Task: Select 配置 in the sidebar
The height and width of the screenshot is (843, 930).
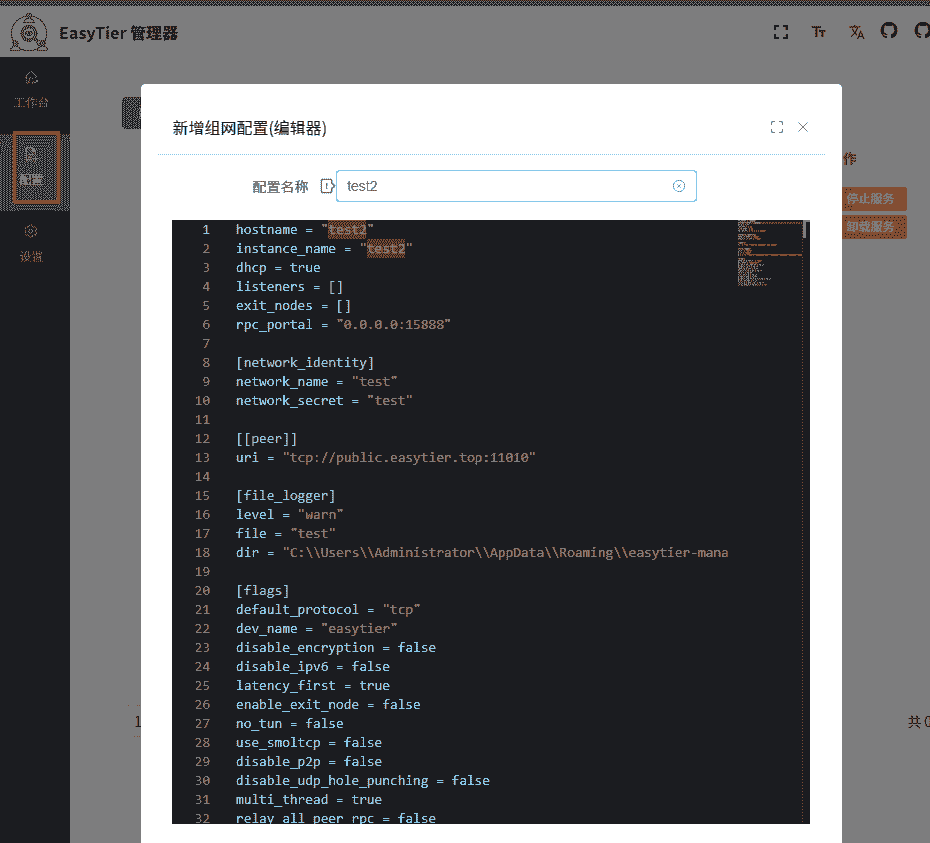Action: (32, 166)
